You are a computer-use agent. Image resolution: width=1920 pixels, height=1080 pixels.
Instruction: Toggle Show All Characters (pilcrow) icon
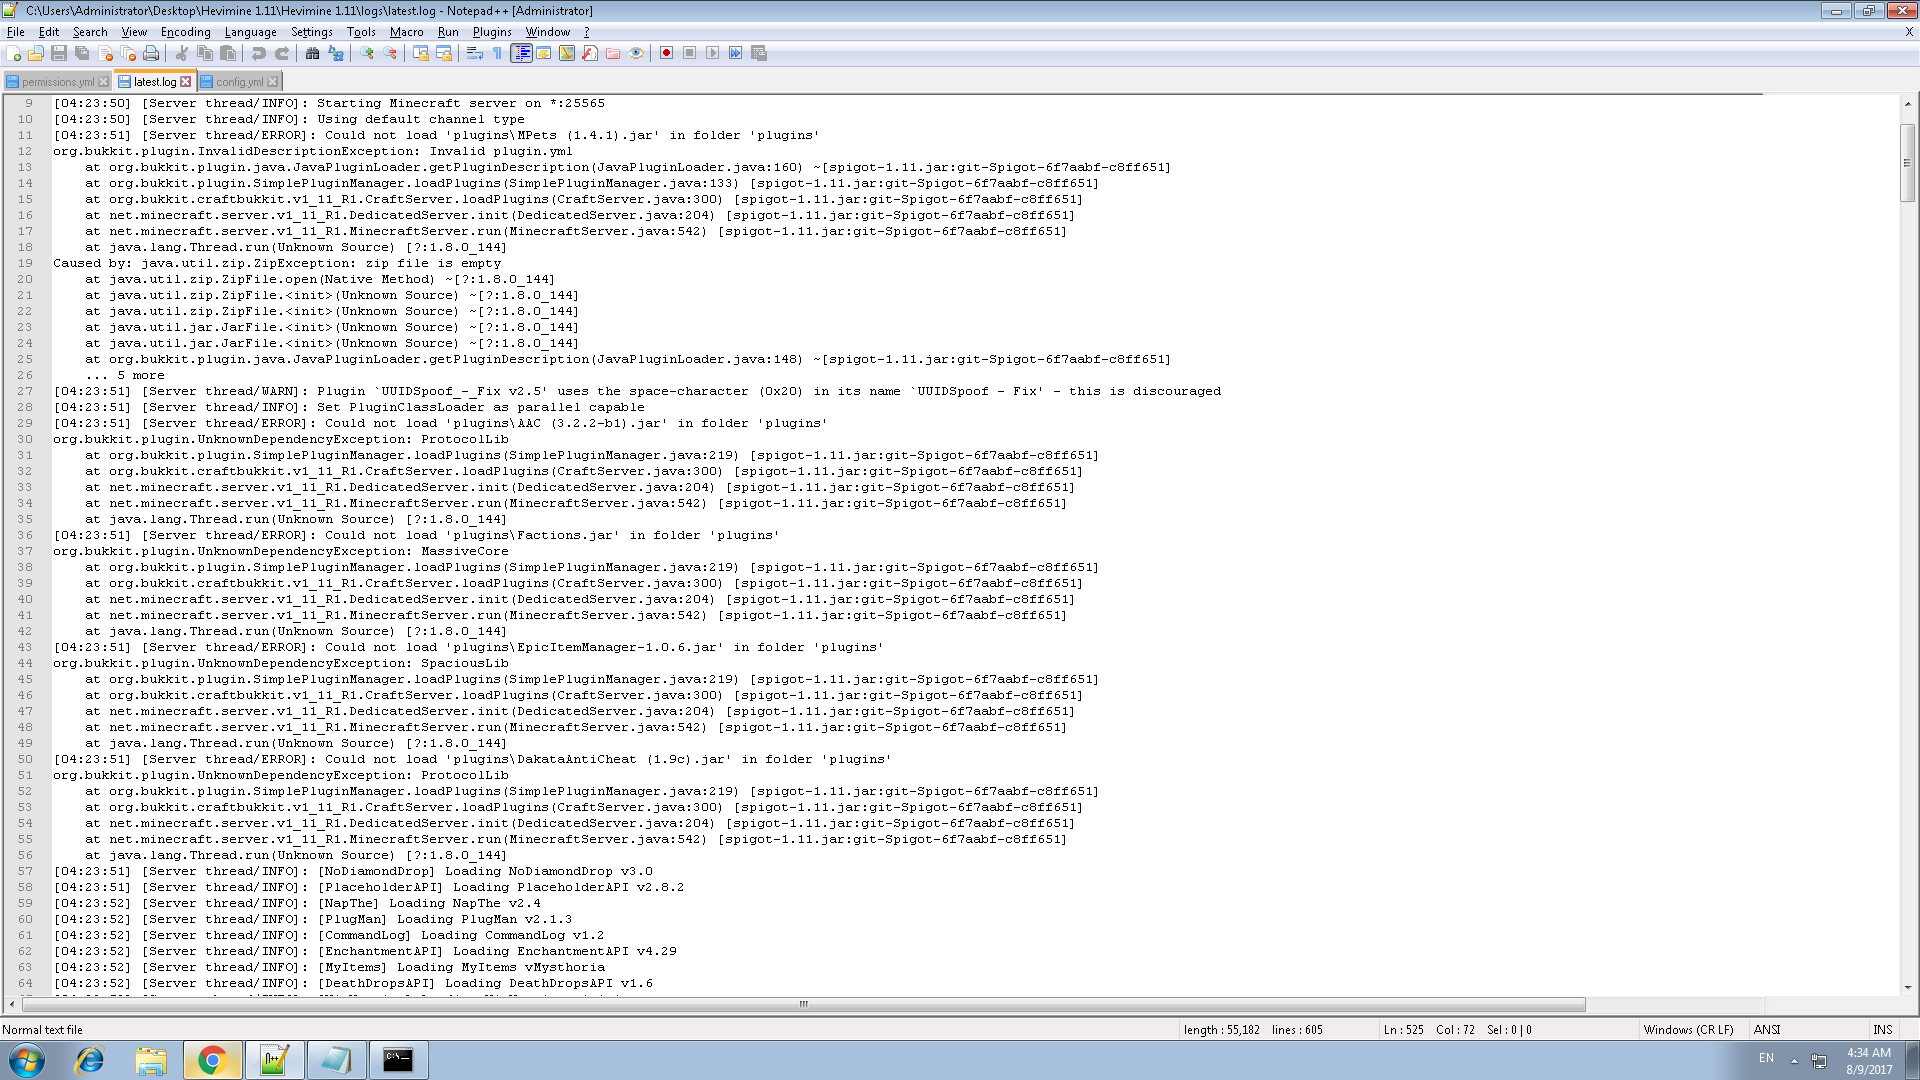[498, 53]
